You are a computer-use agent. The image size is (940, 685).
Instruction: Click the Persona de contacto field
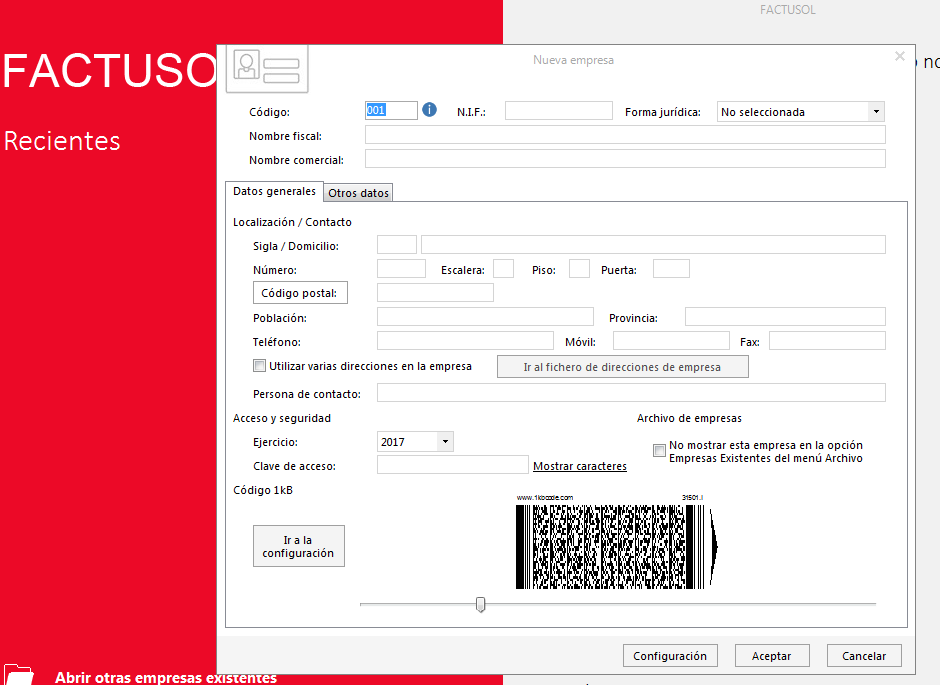(631, 393)
